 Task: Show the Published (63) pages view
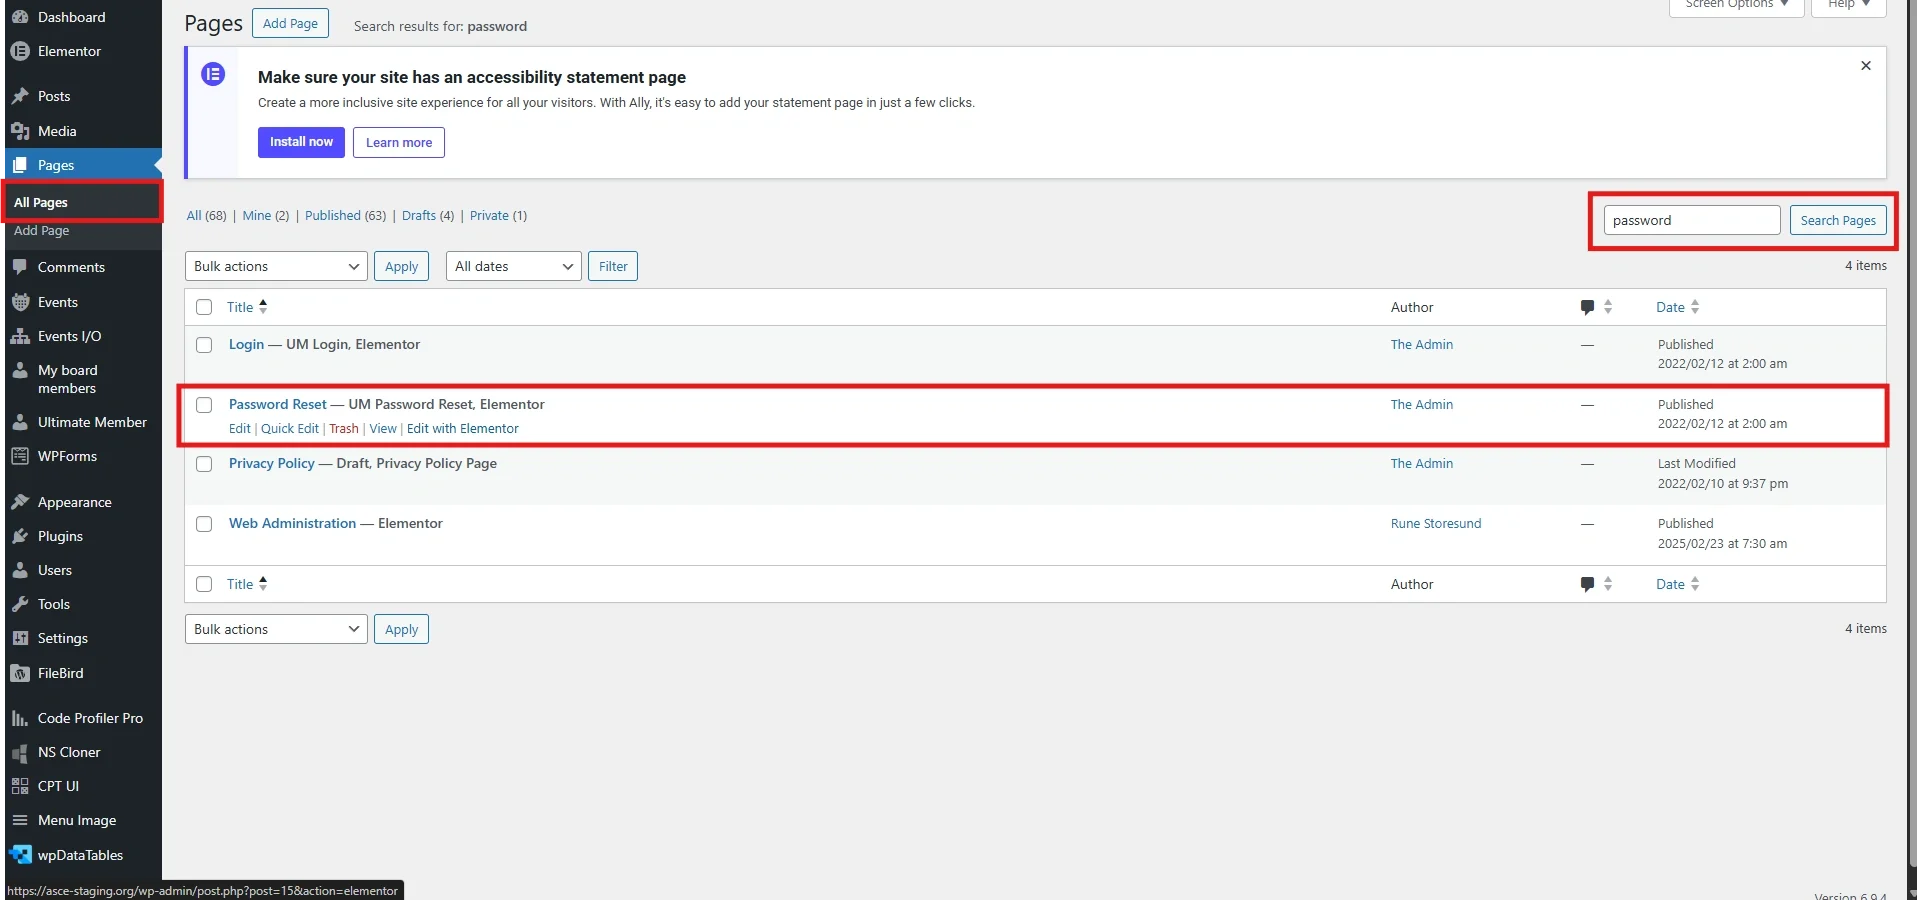345,215
